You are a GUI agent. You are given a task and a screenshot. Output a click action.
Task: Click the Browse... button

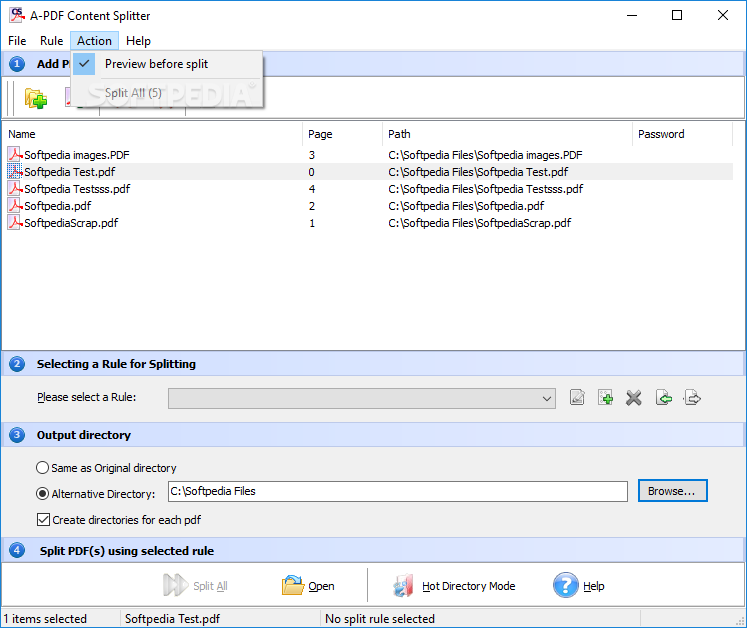(672, 491)
